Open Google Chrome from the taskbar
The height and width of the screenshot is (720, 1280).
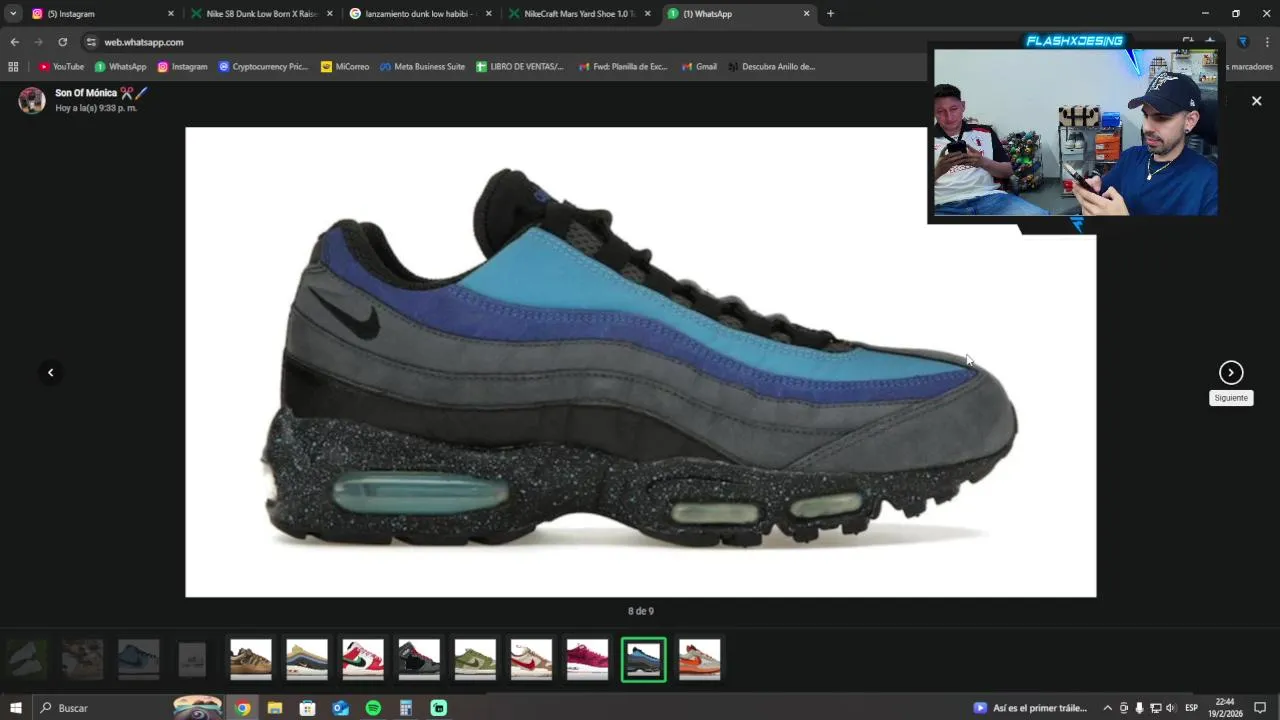click(x=242, y=708)
